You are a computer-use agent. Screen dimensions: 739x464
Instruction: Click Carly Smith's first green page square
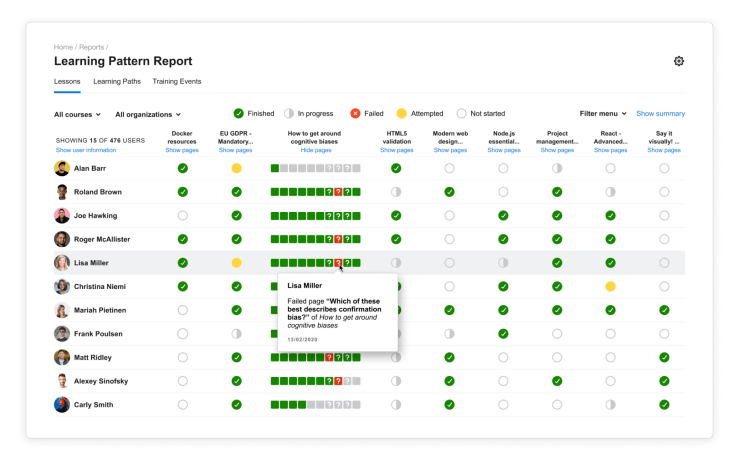pyautogui.click(x=275, y=405)
